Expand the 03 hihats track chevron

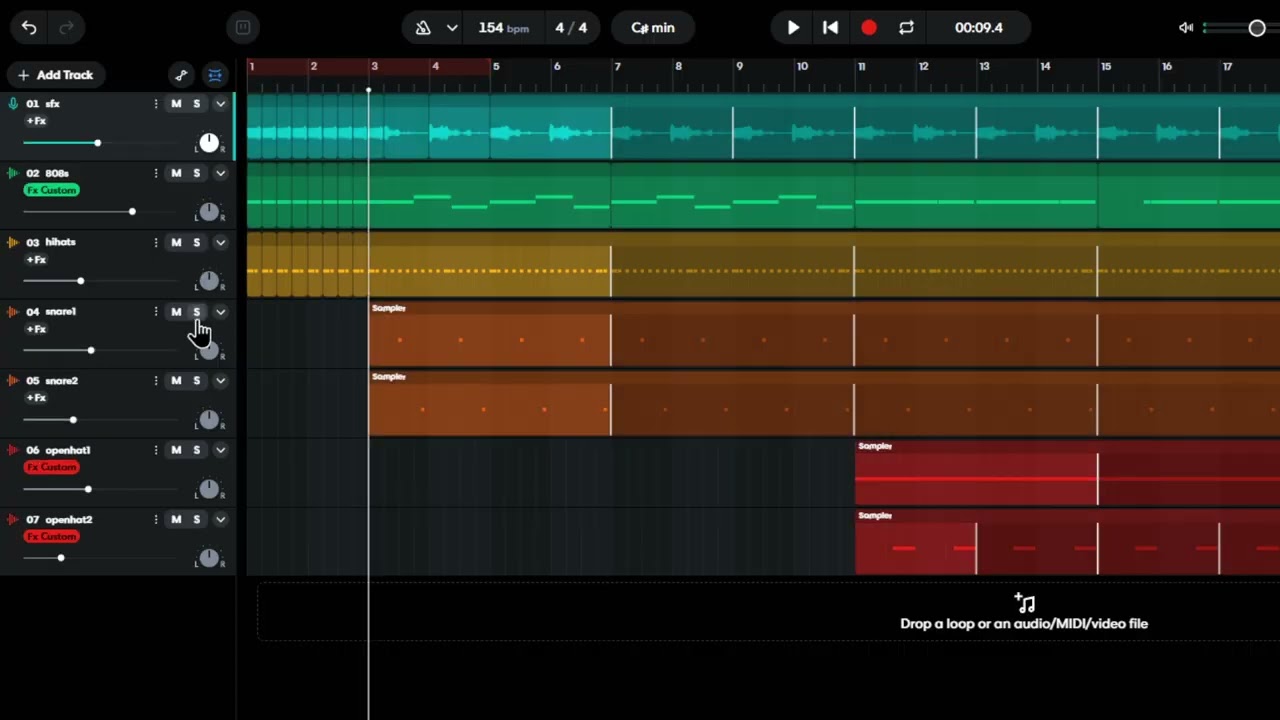click(220, 242)
